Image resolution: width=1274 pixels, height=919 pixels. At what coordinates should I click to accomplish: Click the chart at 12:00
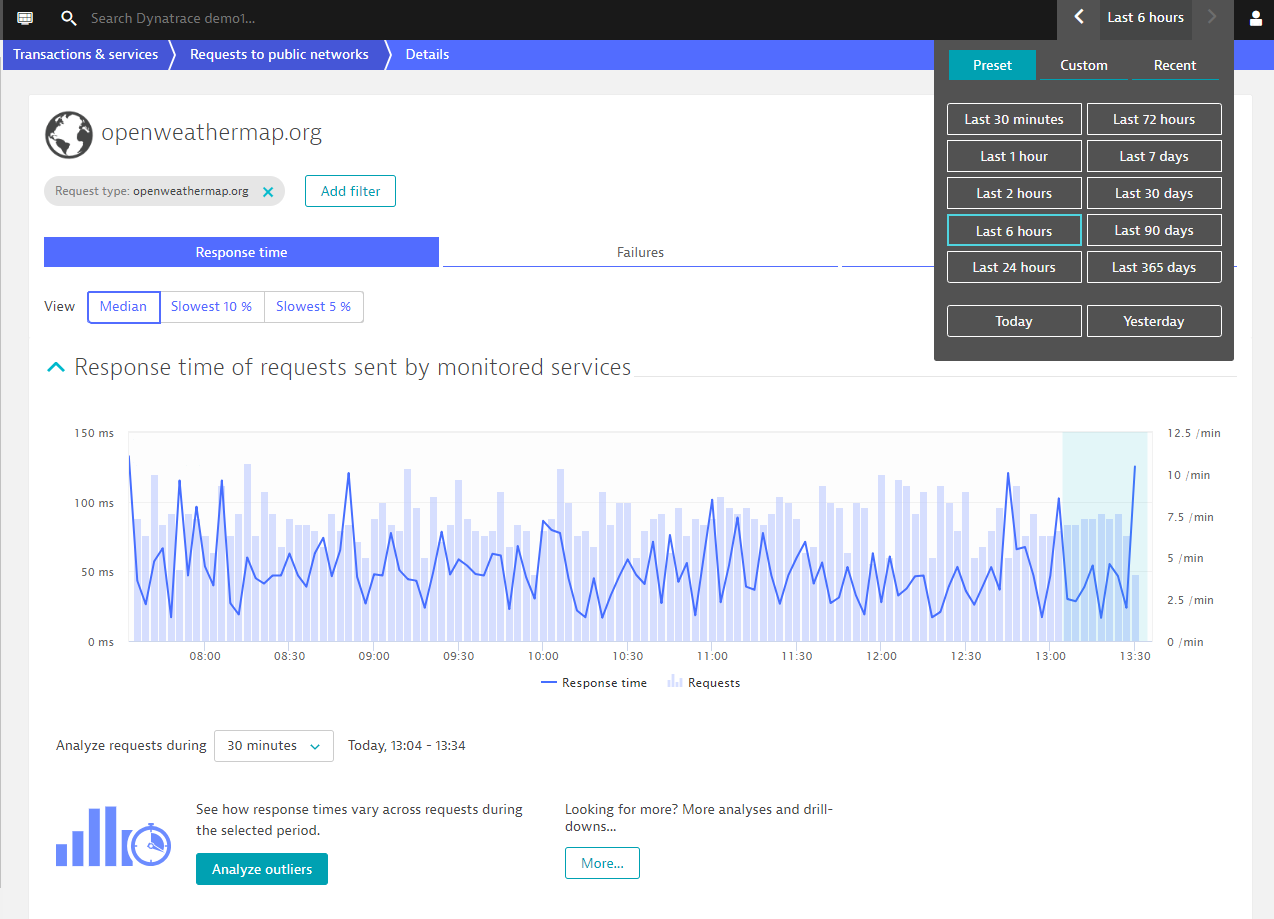pos(881,537)
